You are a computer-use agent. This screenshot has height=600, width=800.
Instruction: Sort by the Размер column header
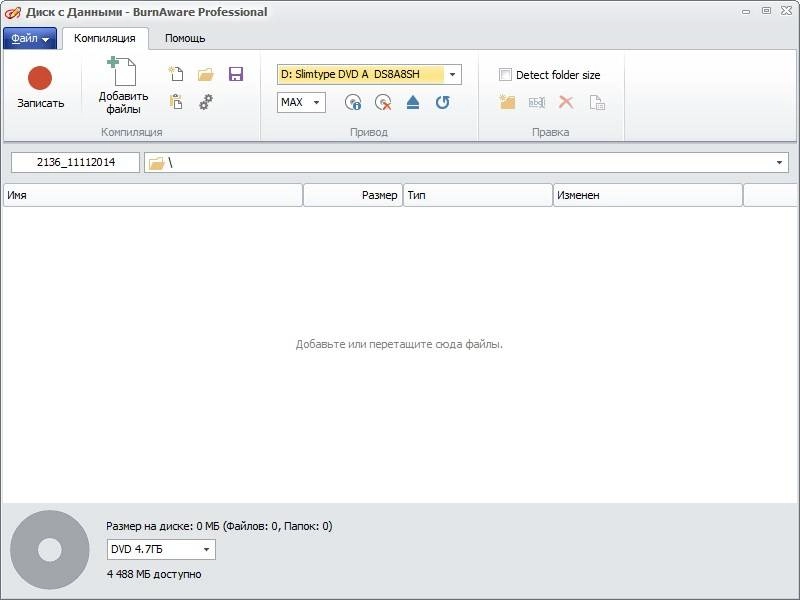[x=353, y=195]
